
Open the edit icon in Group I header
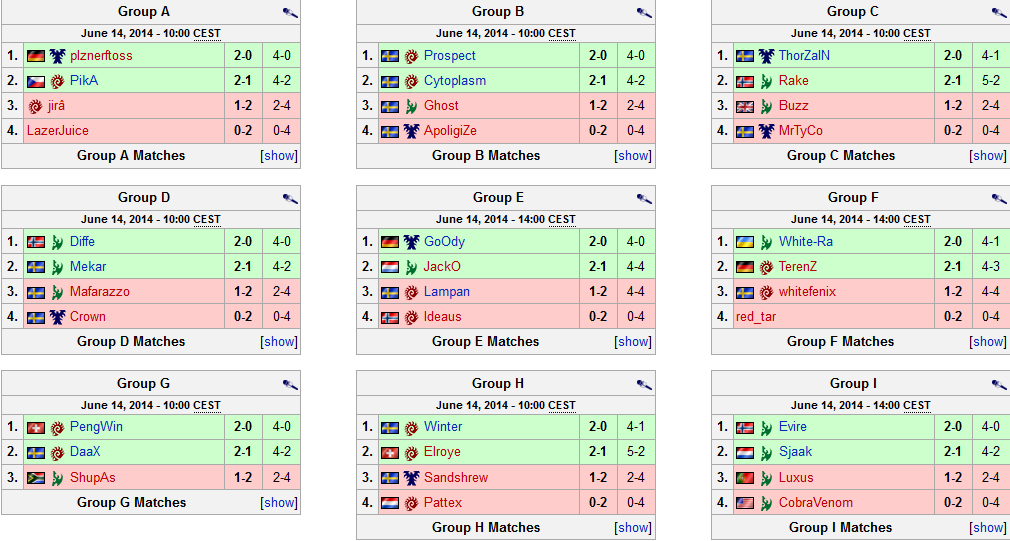click(x=999, y=385)
